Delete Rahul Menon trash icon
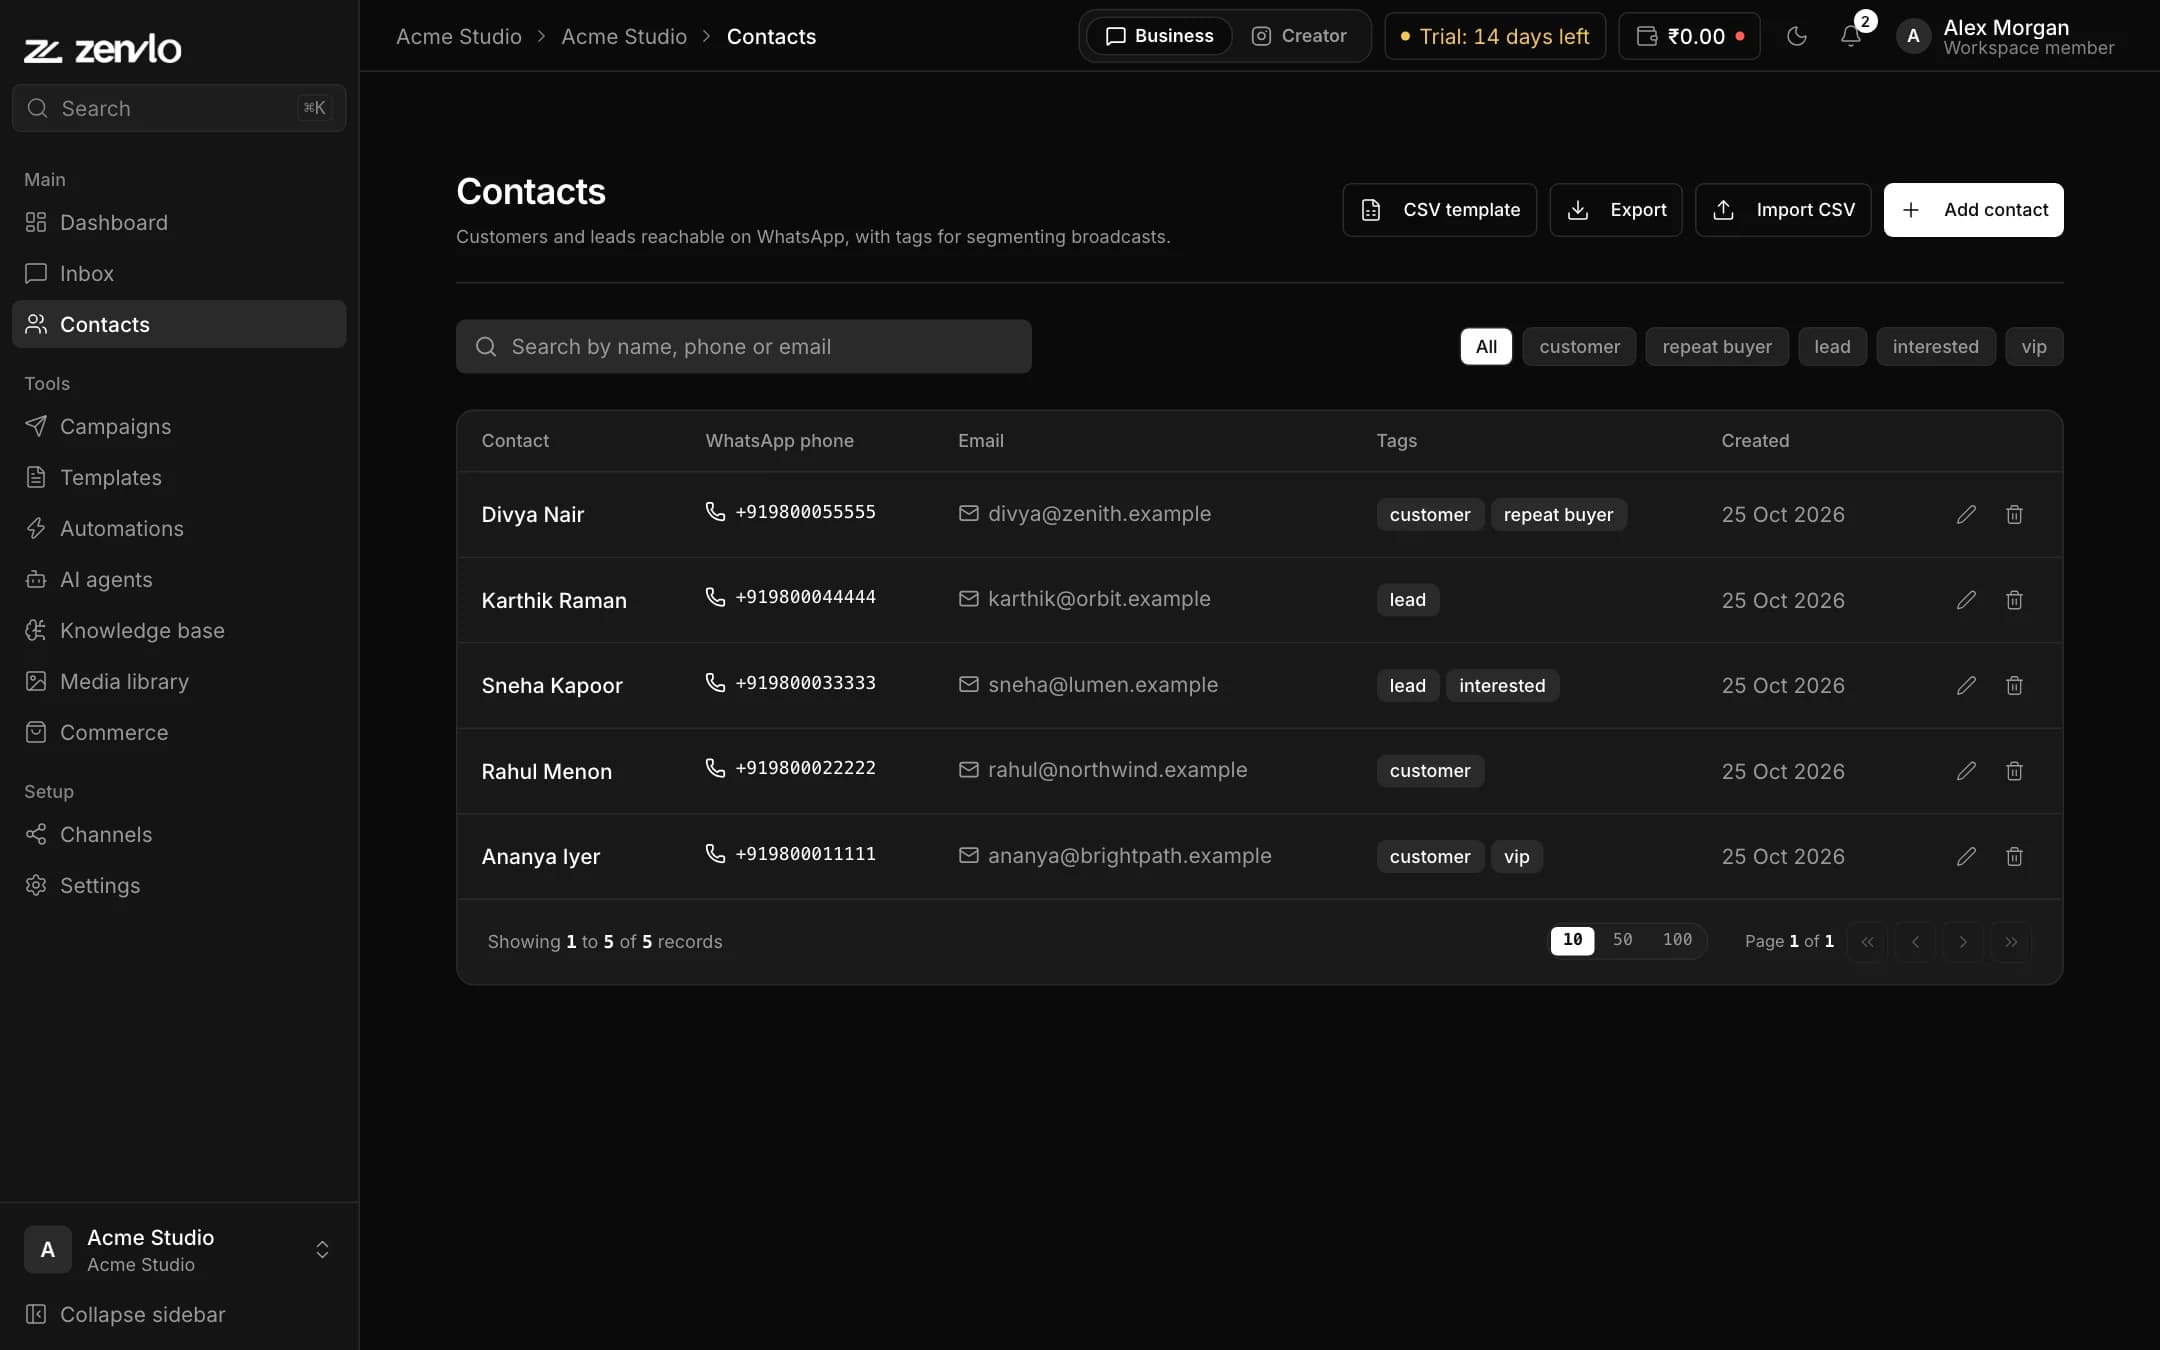Screen dimensions: 2160x1350 pyautogui.click(x=2014, y=771)
